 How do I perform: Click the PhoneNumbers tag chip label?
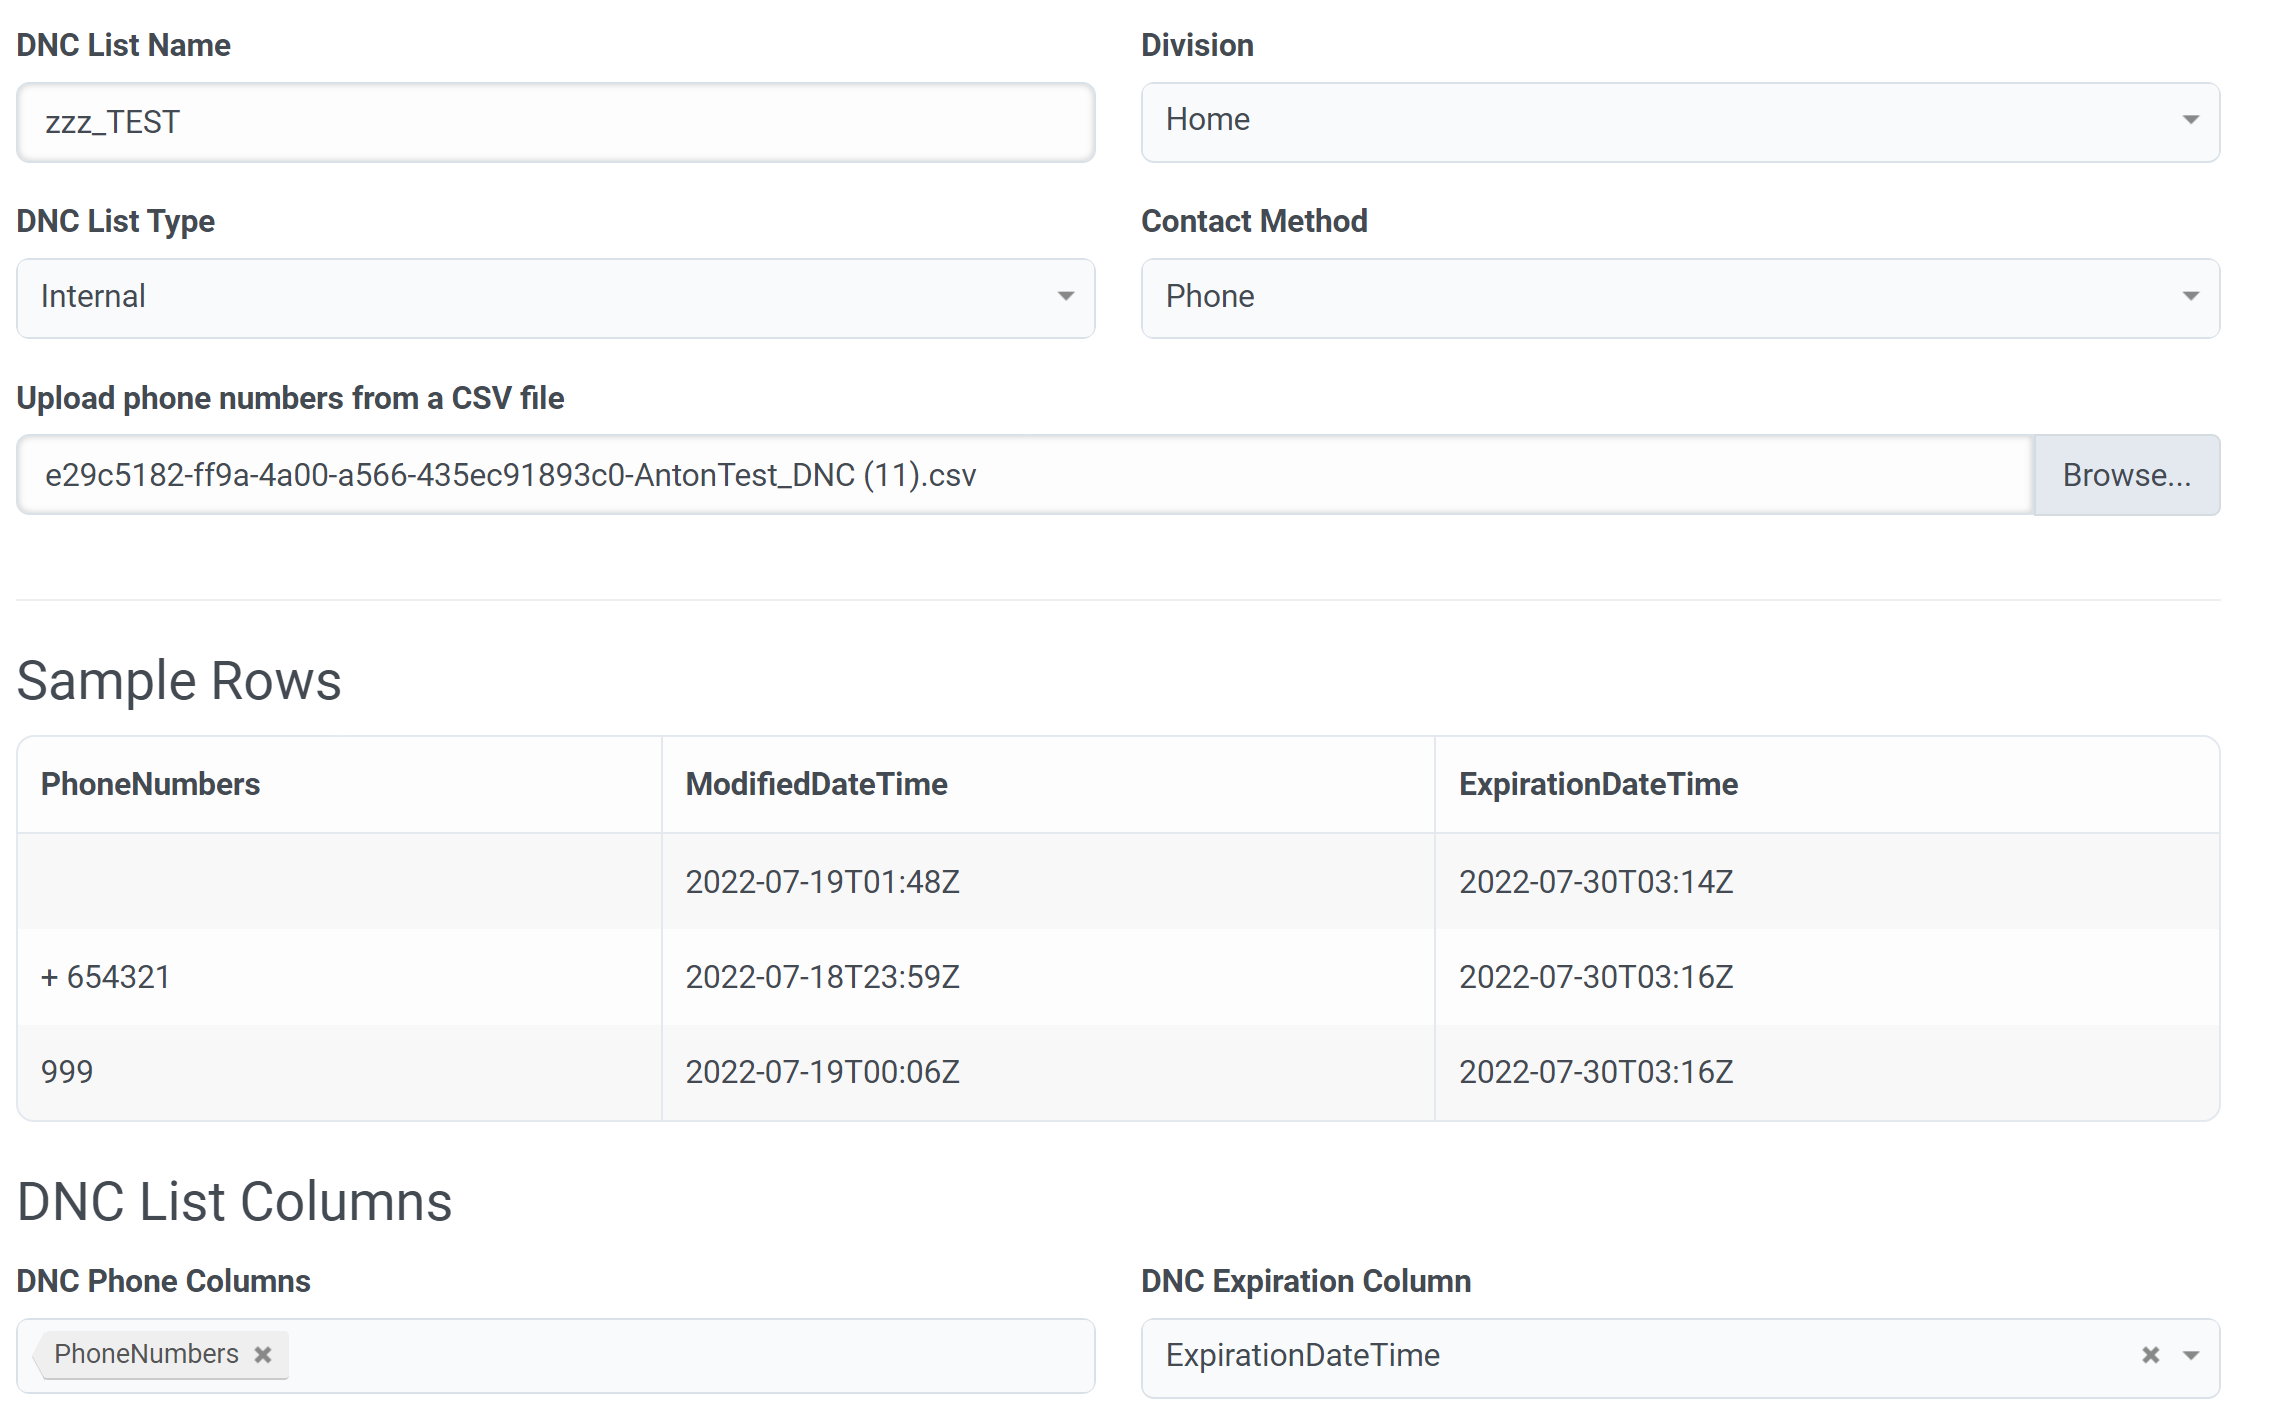point(146,1354)
